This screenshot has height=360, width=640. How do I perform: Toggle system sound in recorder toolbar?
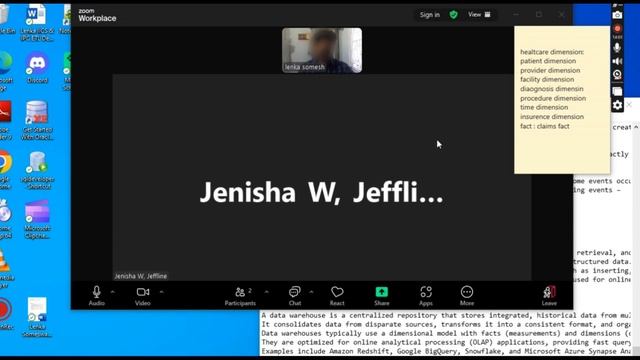point(617,61)
